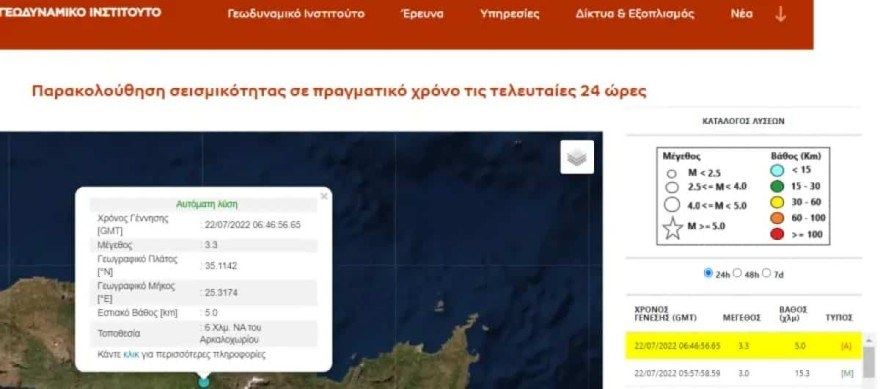Click the red '>= 100' depth legend circle
Viewport: 880px width, 389px height.
pyautogui.click(x=777, y=234)
